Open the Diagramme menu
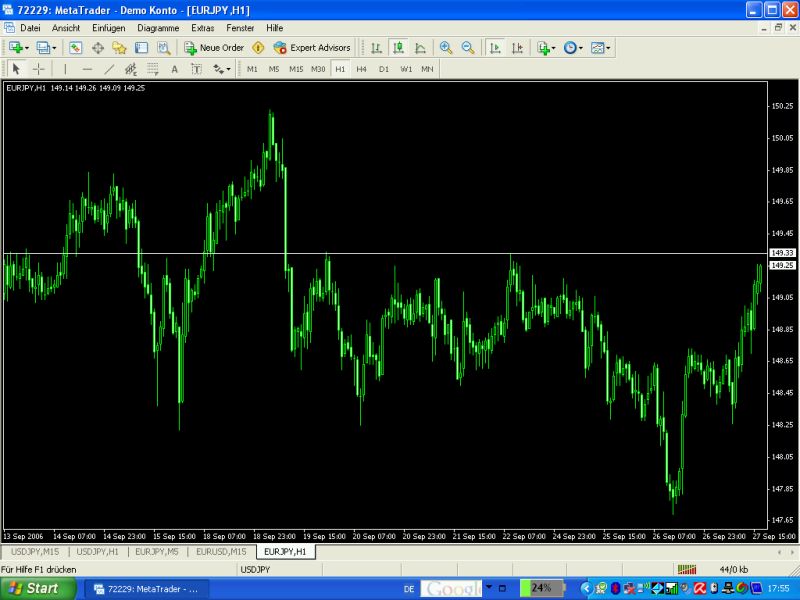800x600 pixels. click(159, 28)
